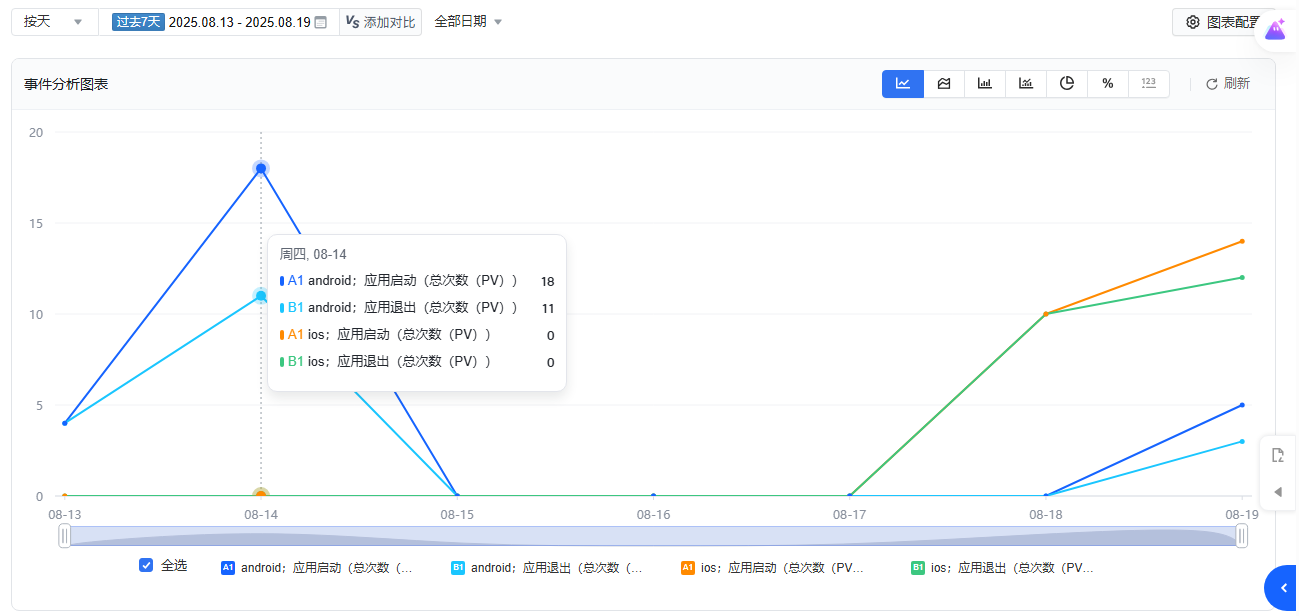Click the purple AI assistant icon
The height and width of the screenshot is (616, 1299).
pyautogui.click(x=1275, y=30)
